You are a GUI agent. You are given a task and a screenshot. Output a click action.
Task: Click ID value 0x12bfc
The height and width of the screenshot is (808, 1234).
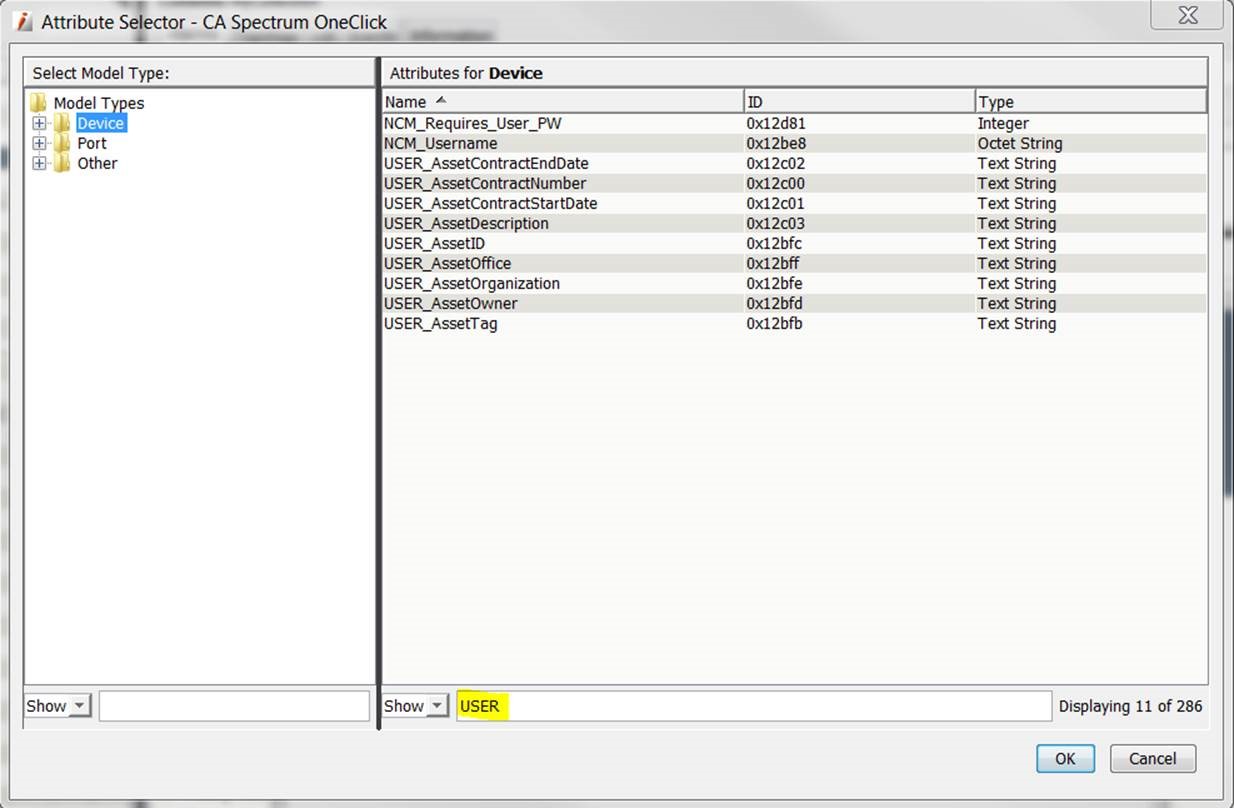coord(774,243)
